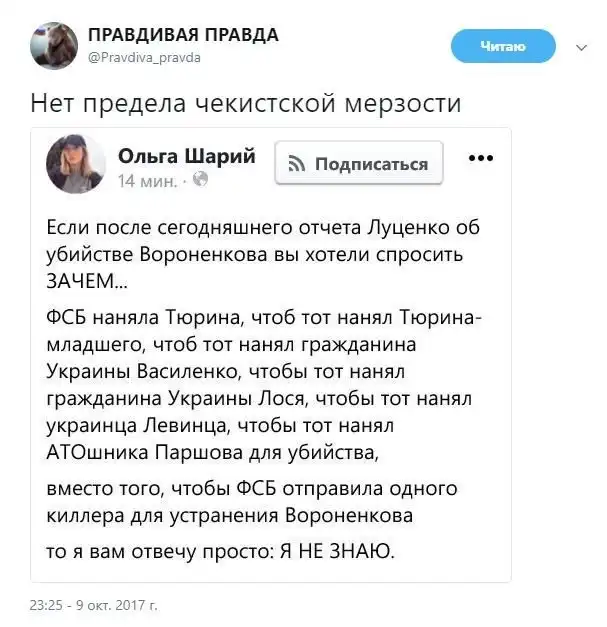607x627 pixels.
Task: Click the RSS feed icon in Подписаться
Action: click(297, 164)
